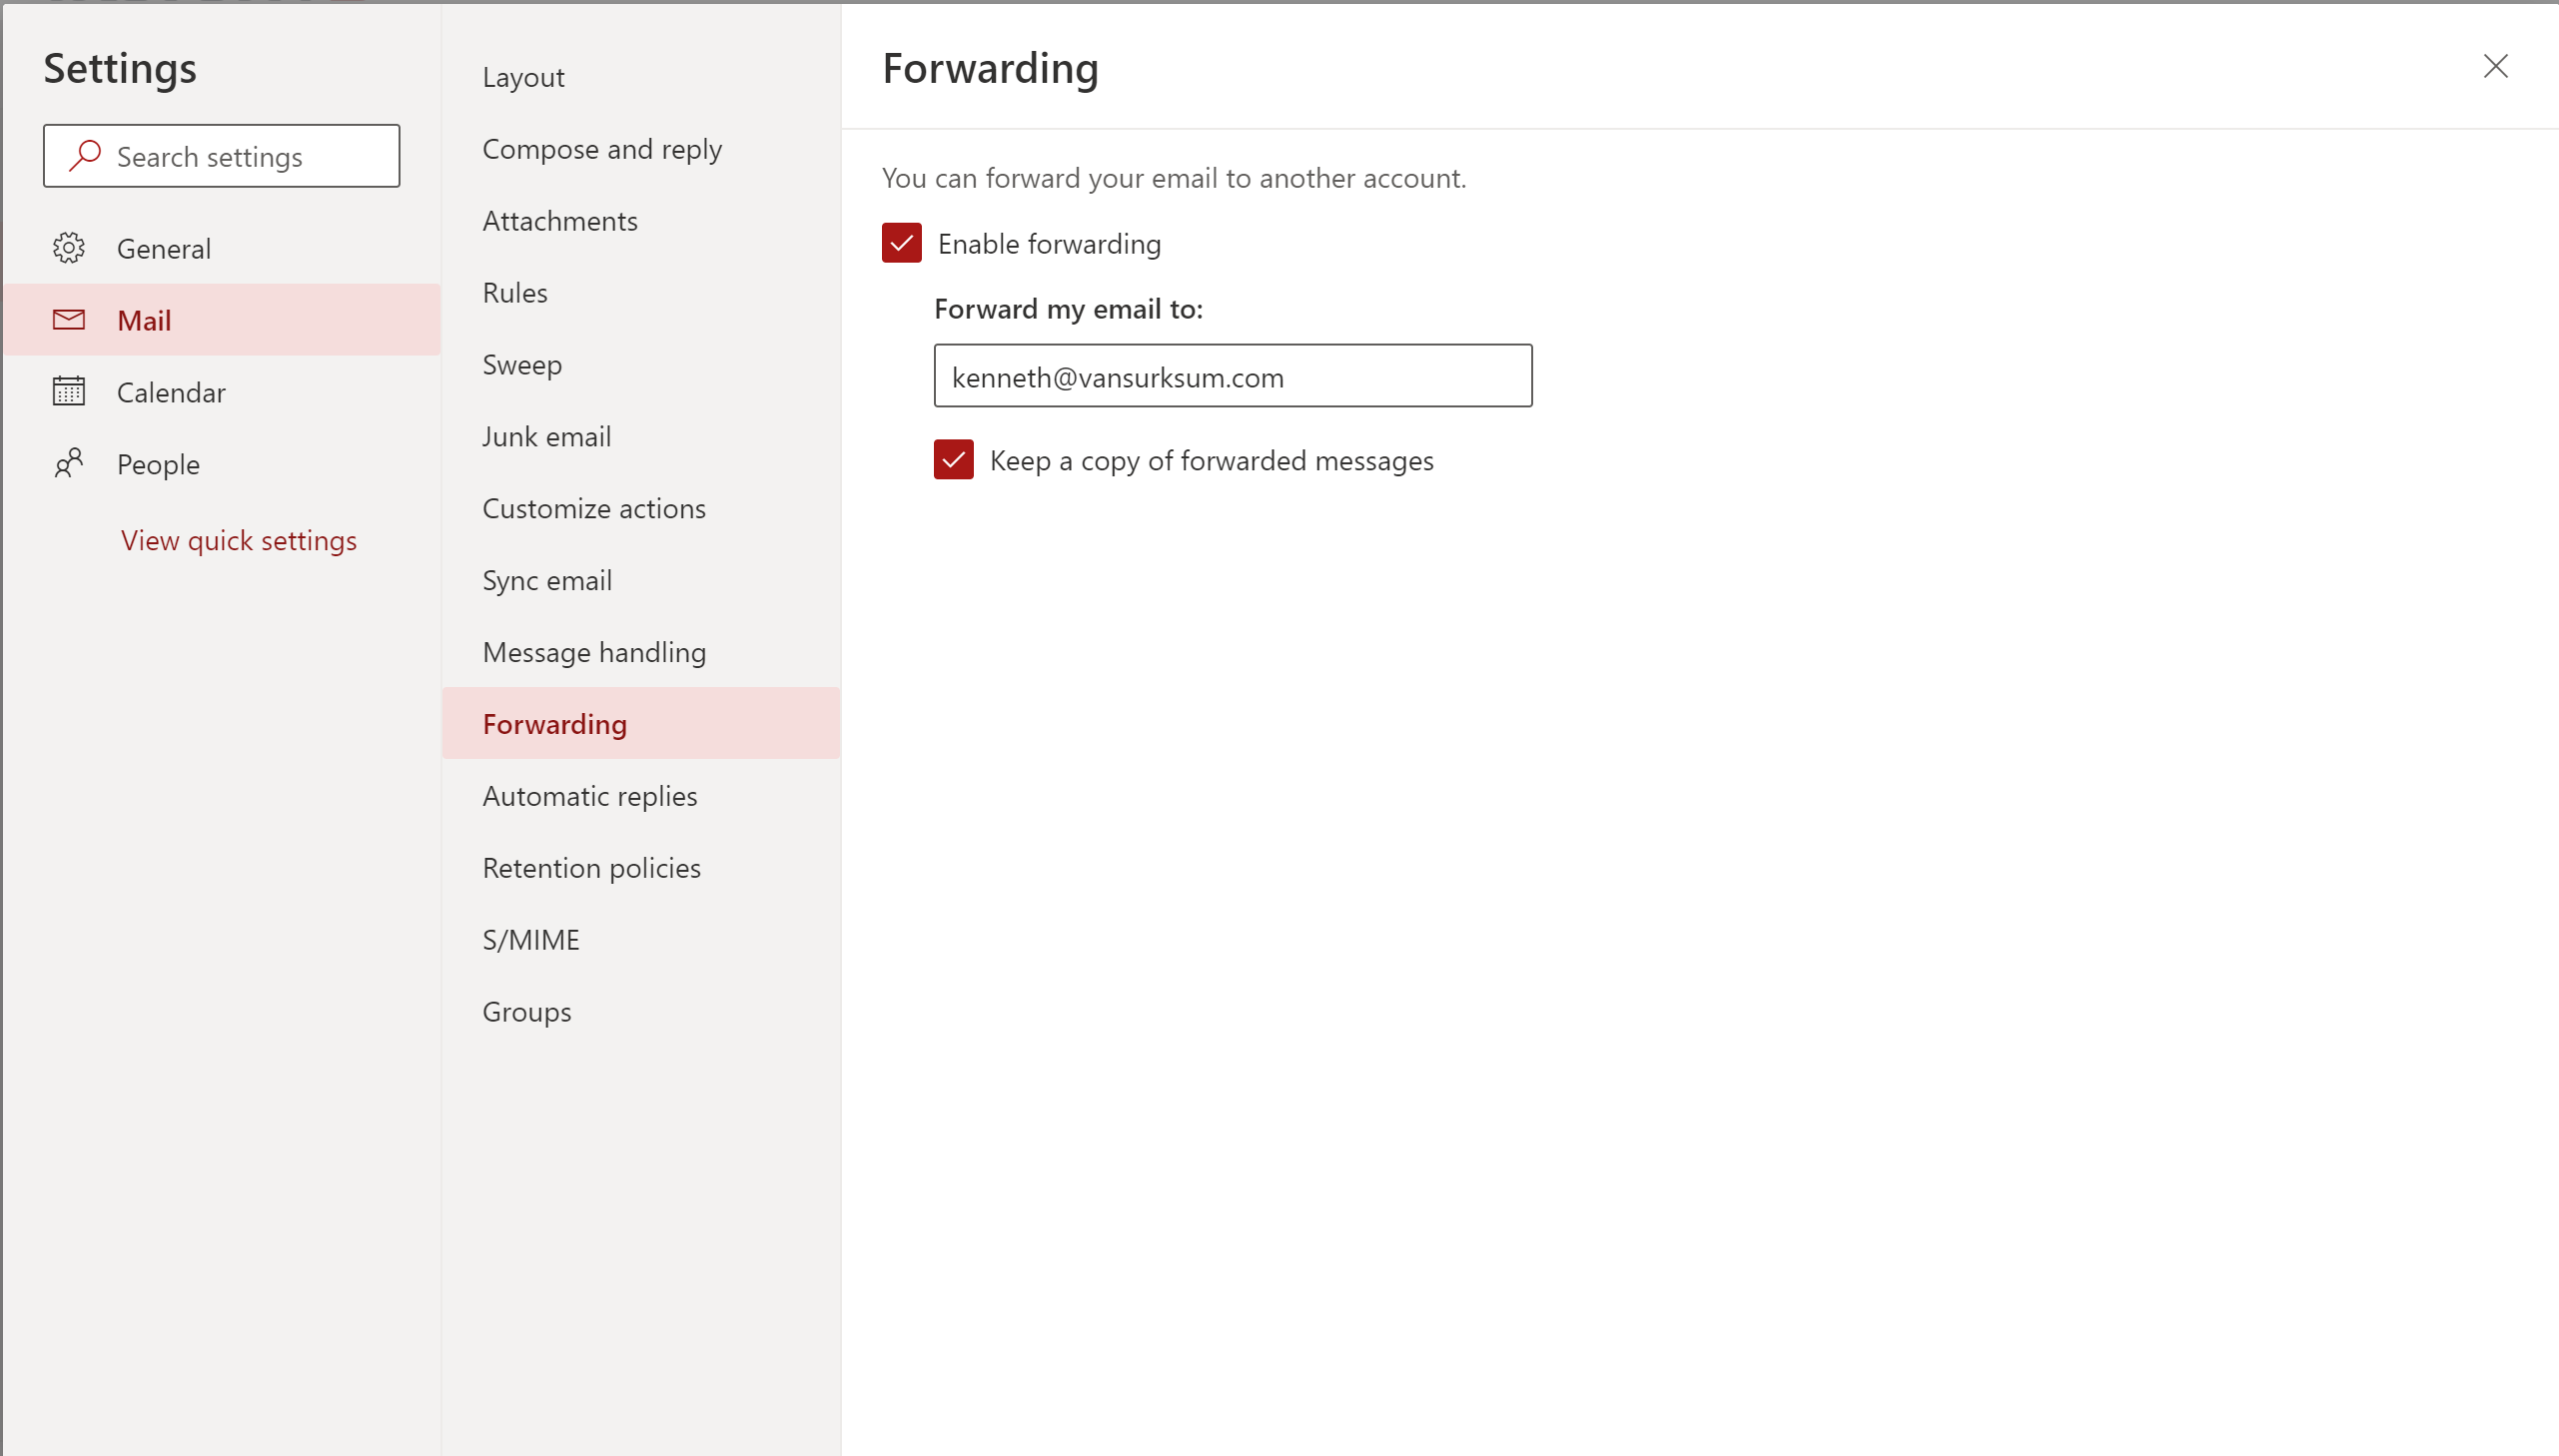The height and width of the screenshot is (1456, 2559).
Task: Uncheck Enable forwarding checkbox
Action: click(x=901, y=243)
